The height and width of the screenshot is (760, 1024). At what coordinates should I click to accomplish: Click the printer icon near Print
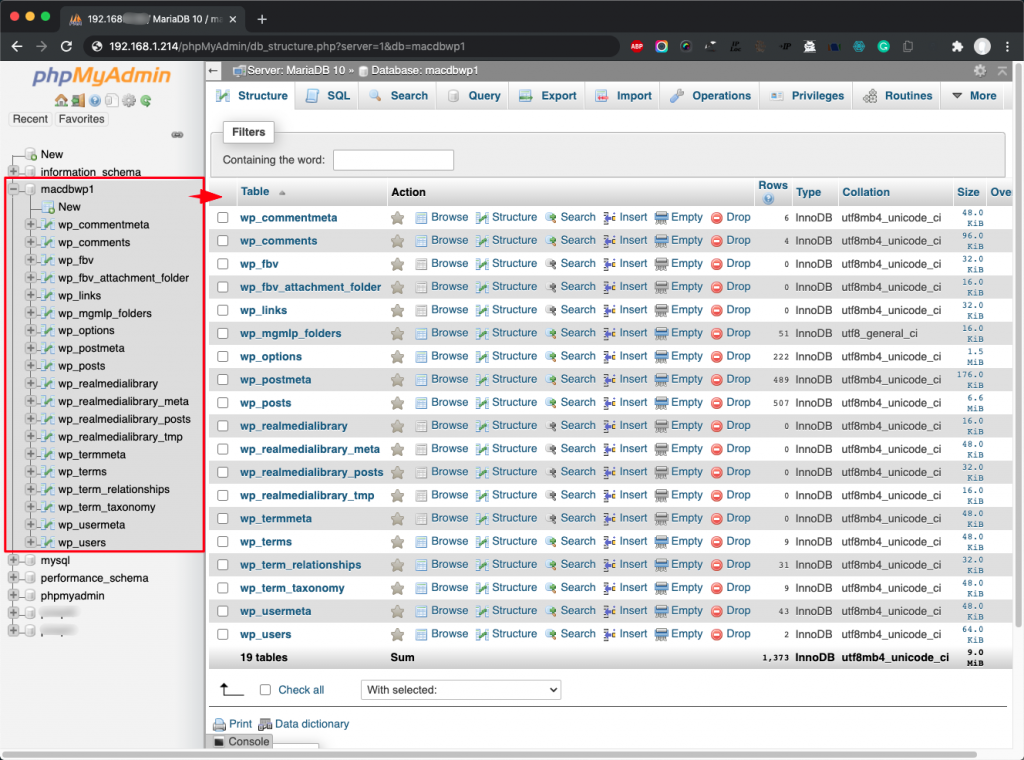click(x=220, y=724)
